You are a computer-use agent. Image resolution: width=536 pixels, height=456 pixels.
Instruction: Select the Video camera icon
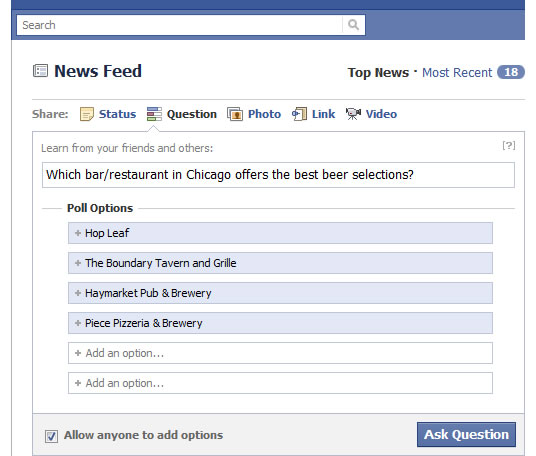coord(353,114)
